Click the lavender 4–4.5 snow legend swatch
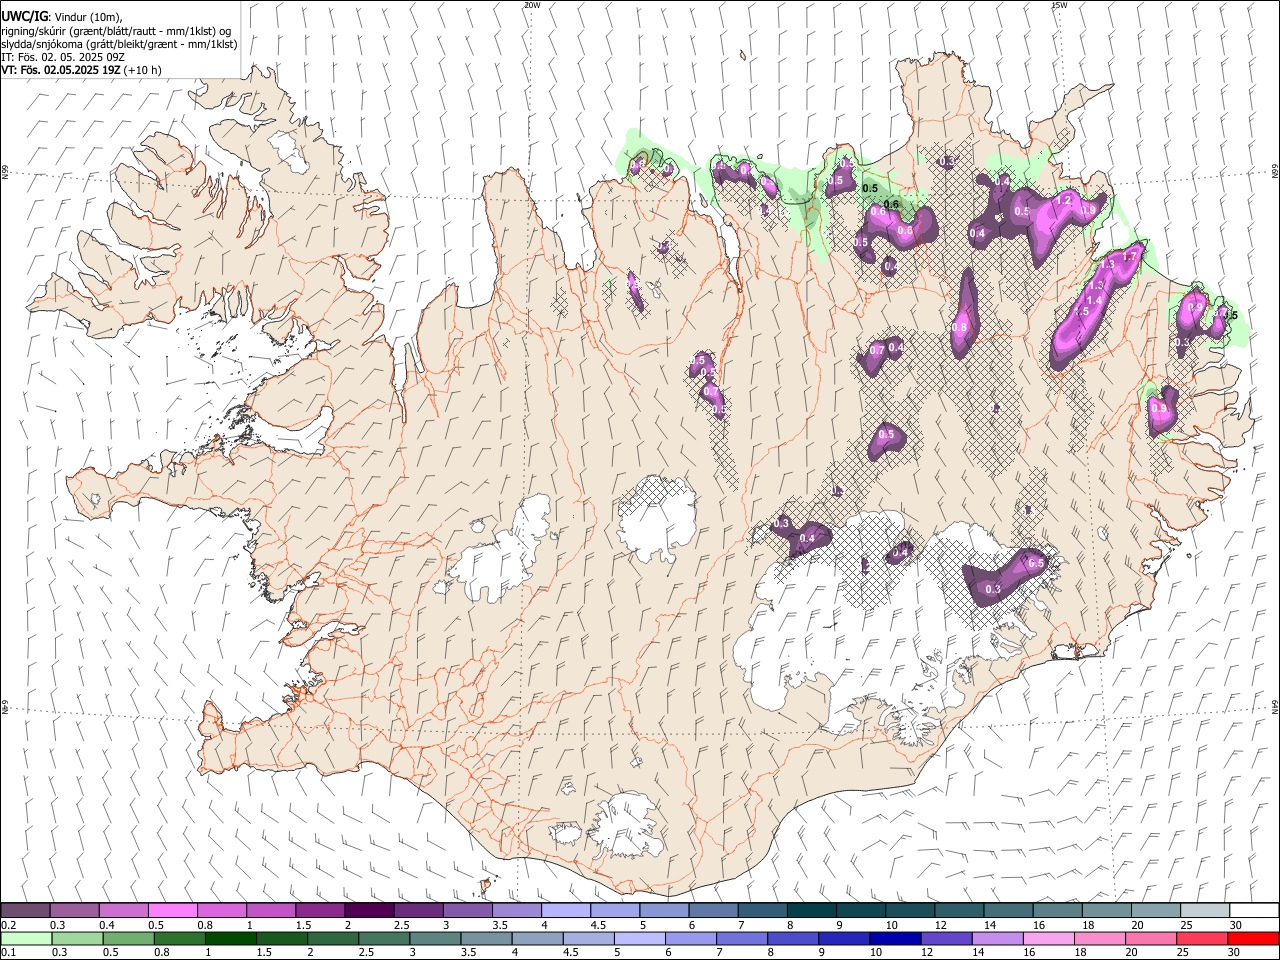Screen dimensions: 1280x960 click(565, 911)
